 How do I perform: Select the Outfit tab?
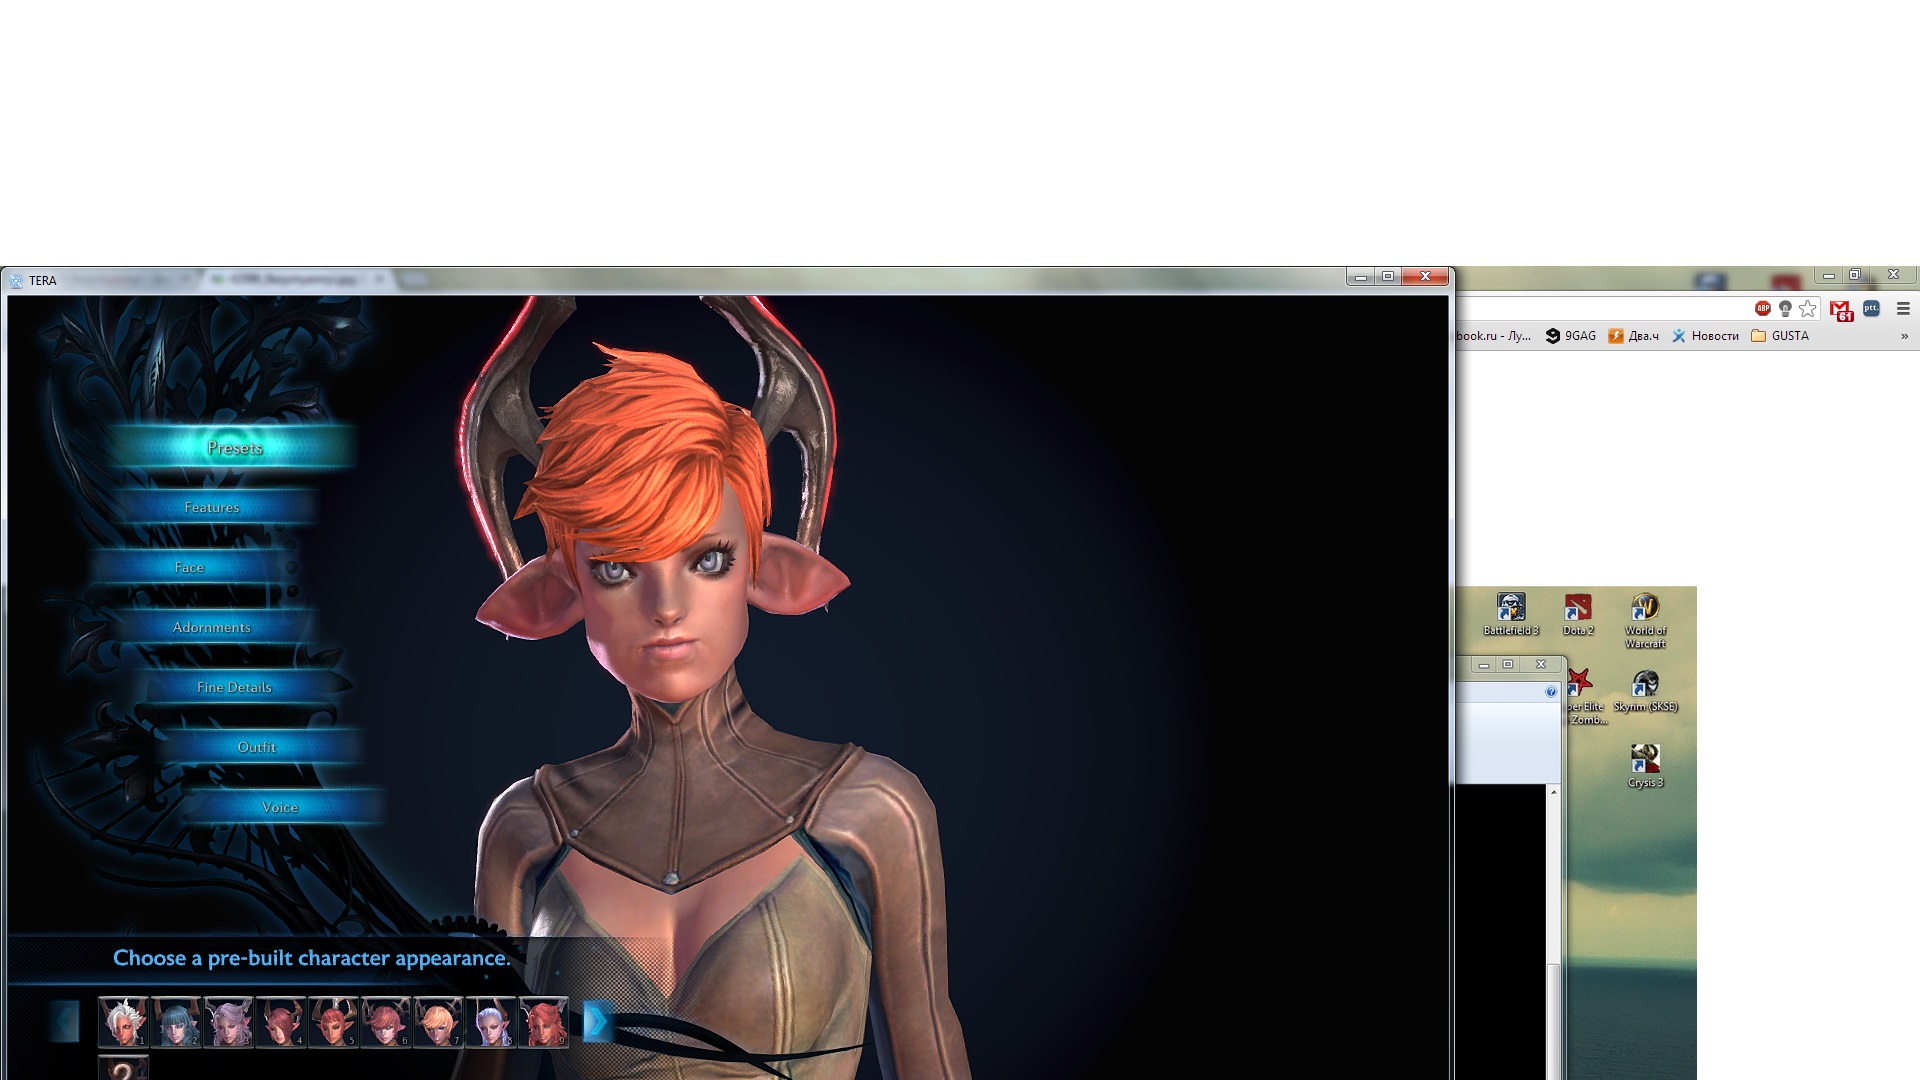tap(257, 747)
